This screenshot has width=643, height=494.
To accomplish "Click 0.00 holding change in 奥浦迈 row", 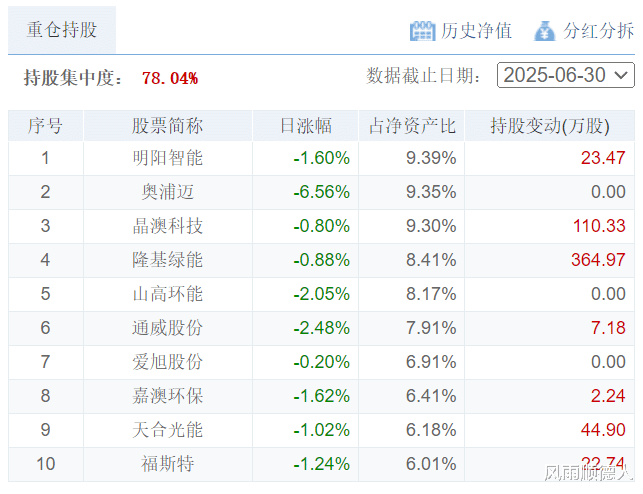I will tap(608, 192).
